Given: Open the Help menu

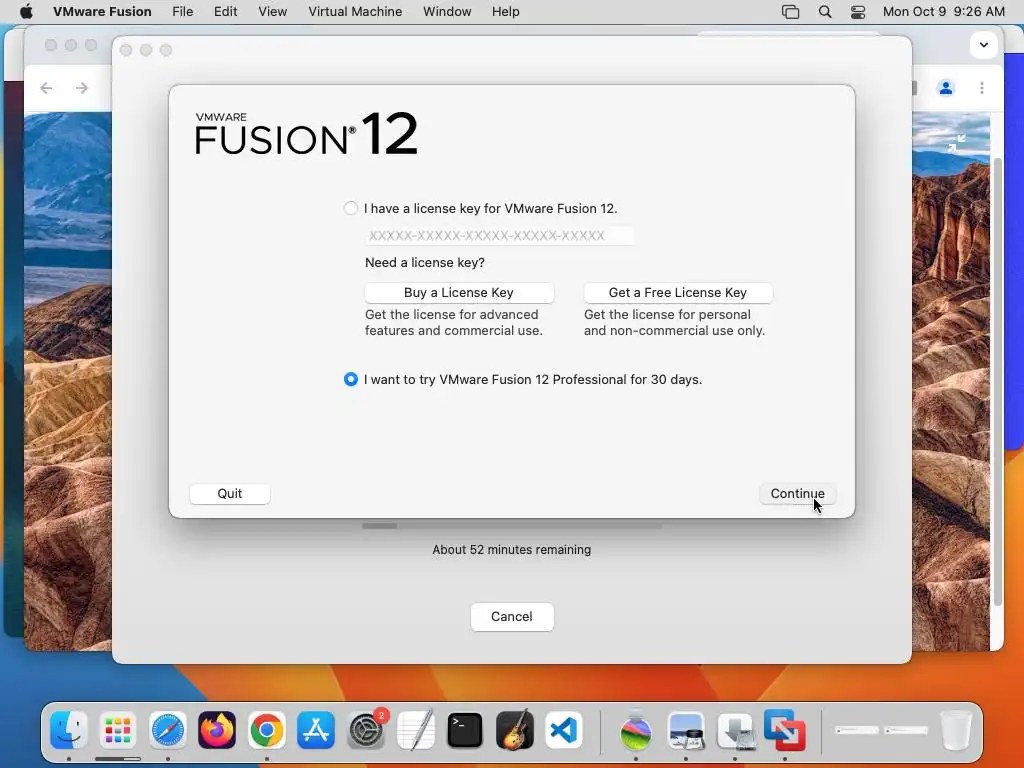Looking at the screenshot, I should (505, 11).
